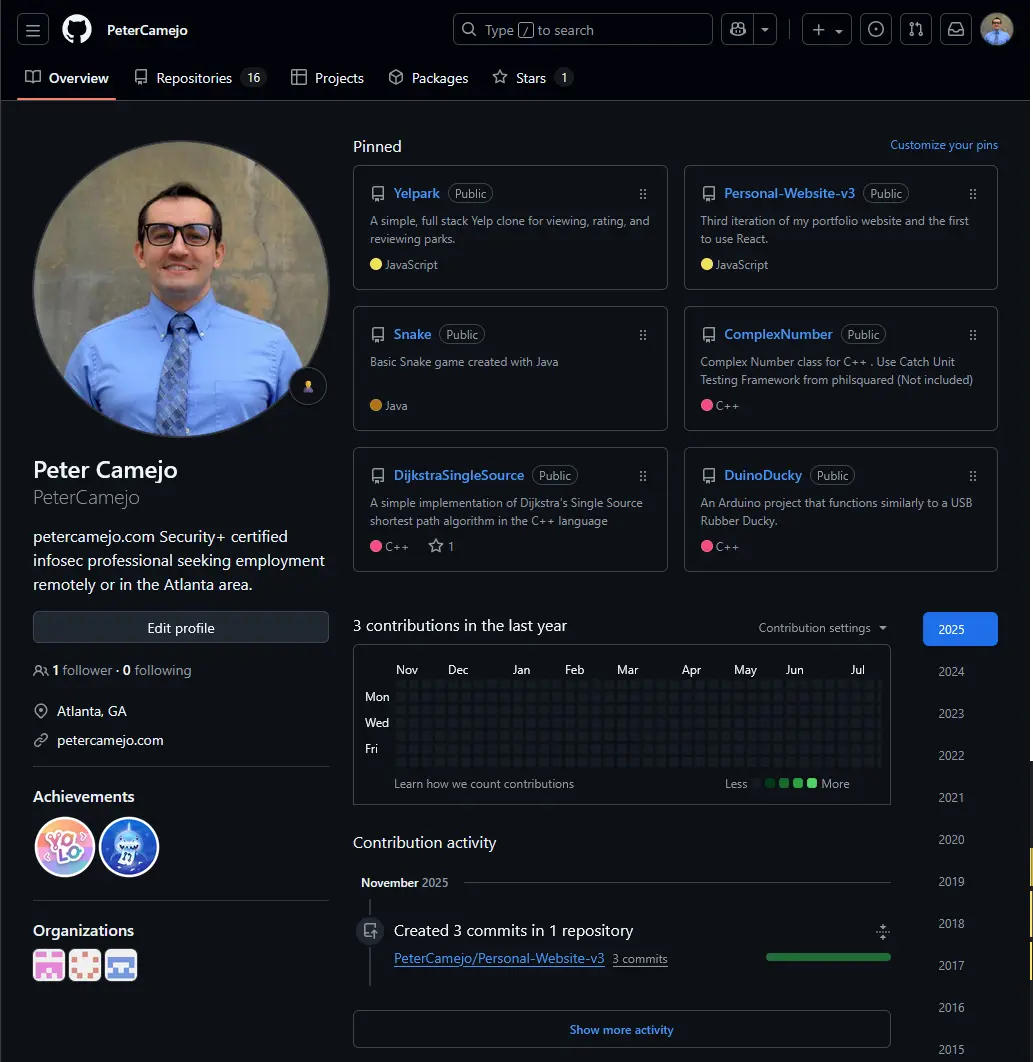
Task: Open the inbox notifications icon
Action: coord(955,29)
